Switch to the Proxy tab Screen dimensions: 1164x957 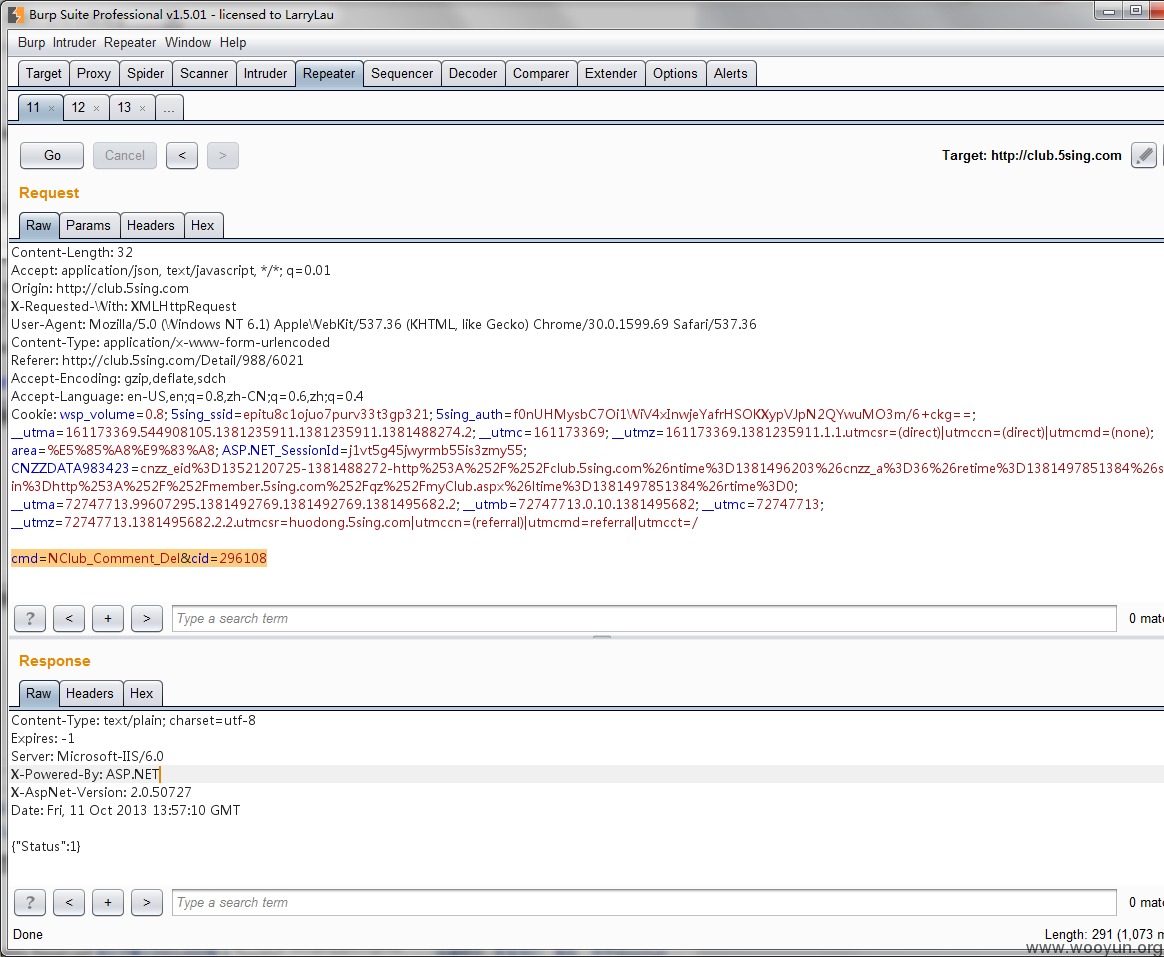(94, 74)
